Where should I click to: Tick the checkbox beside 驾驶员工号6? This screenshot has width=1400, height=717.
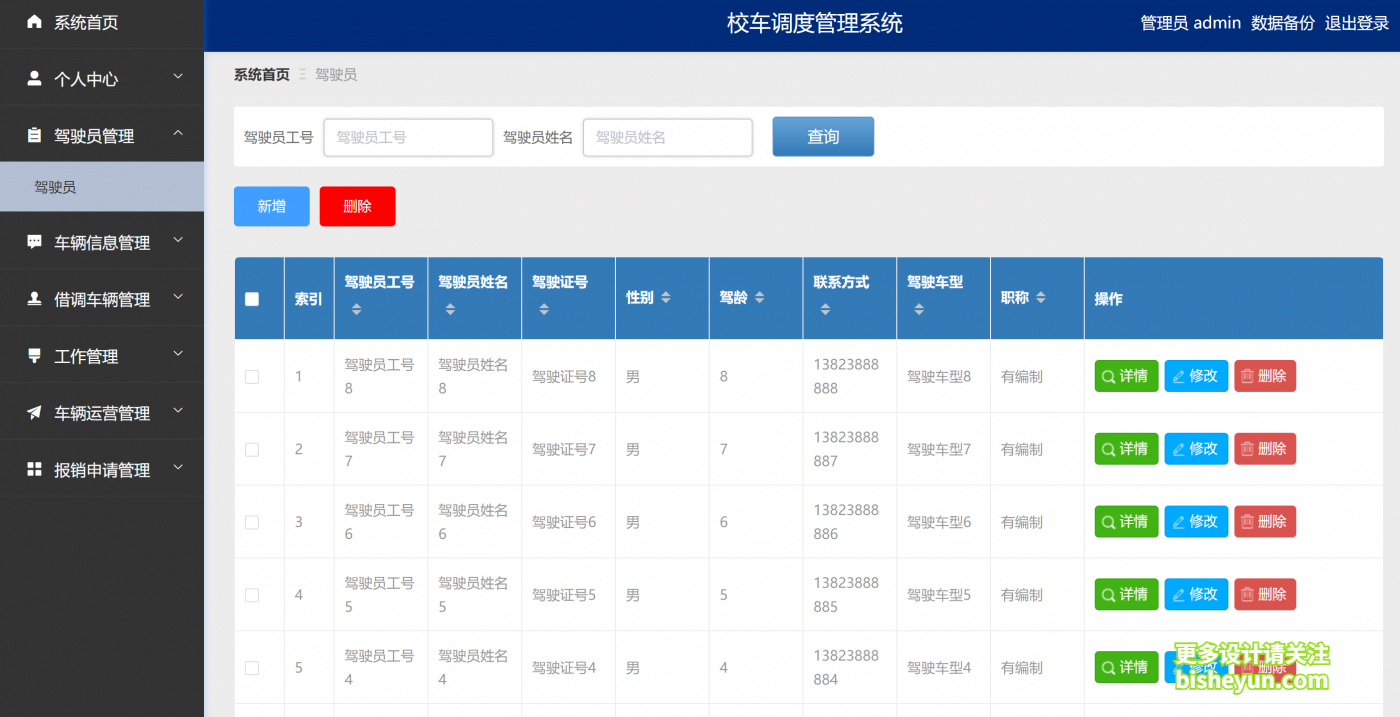pyautogui.click(x=252, y=521)
